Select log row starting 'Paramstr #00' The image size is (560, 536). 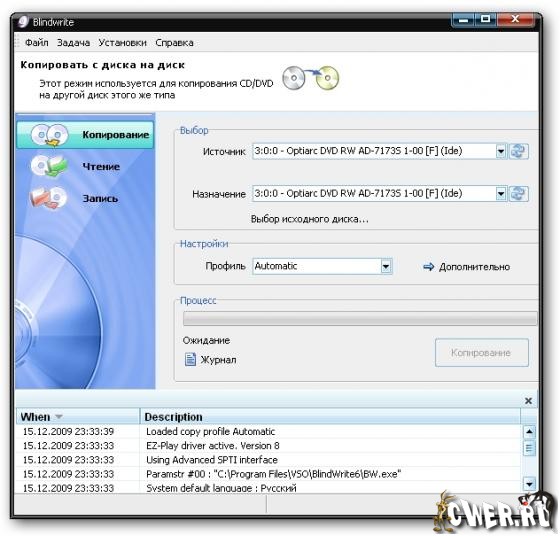point(269,474)
